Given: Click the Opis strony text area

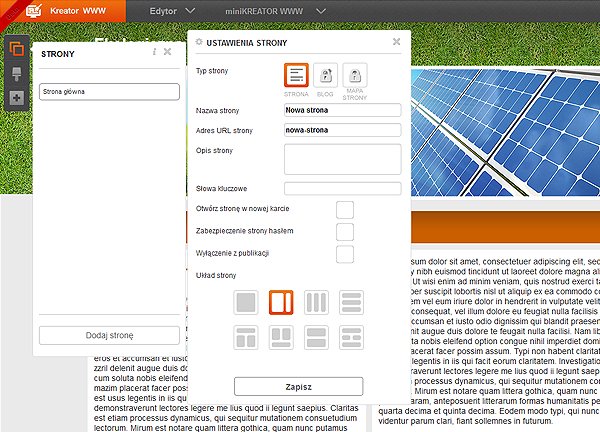Looking at the screenshot, I should 342,159.
